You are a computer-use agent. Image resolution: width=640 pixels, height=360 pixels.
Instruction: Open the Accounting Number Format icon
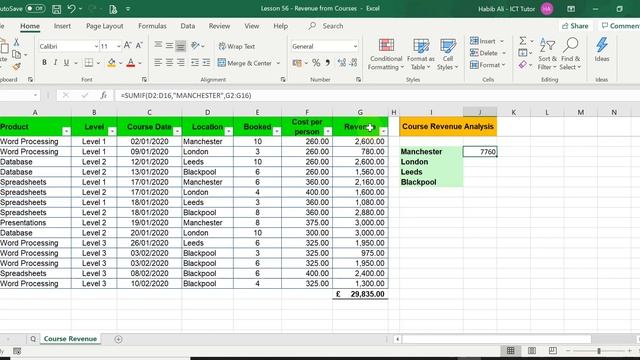click(297, 63)
